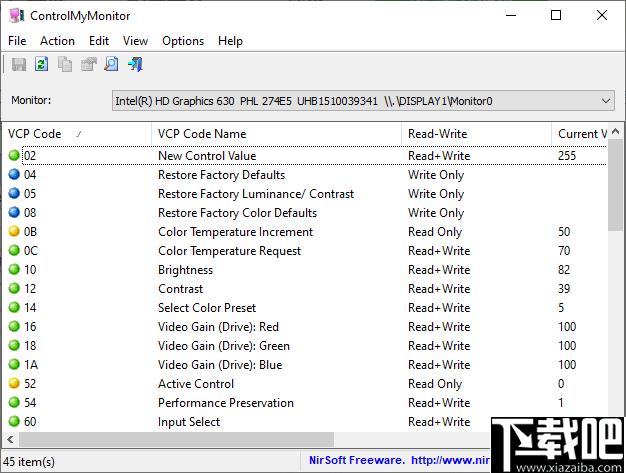Image resolution: width=626 pixels, height=473 pixels.
Task: Open the Options menu
Action: pyautogui.click(x=183, y=41)
